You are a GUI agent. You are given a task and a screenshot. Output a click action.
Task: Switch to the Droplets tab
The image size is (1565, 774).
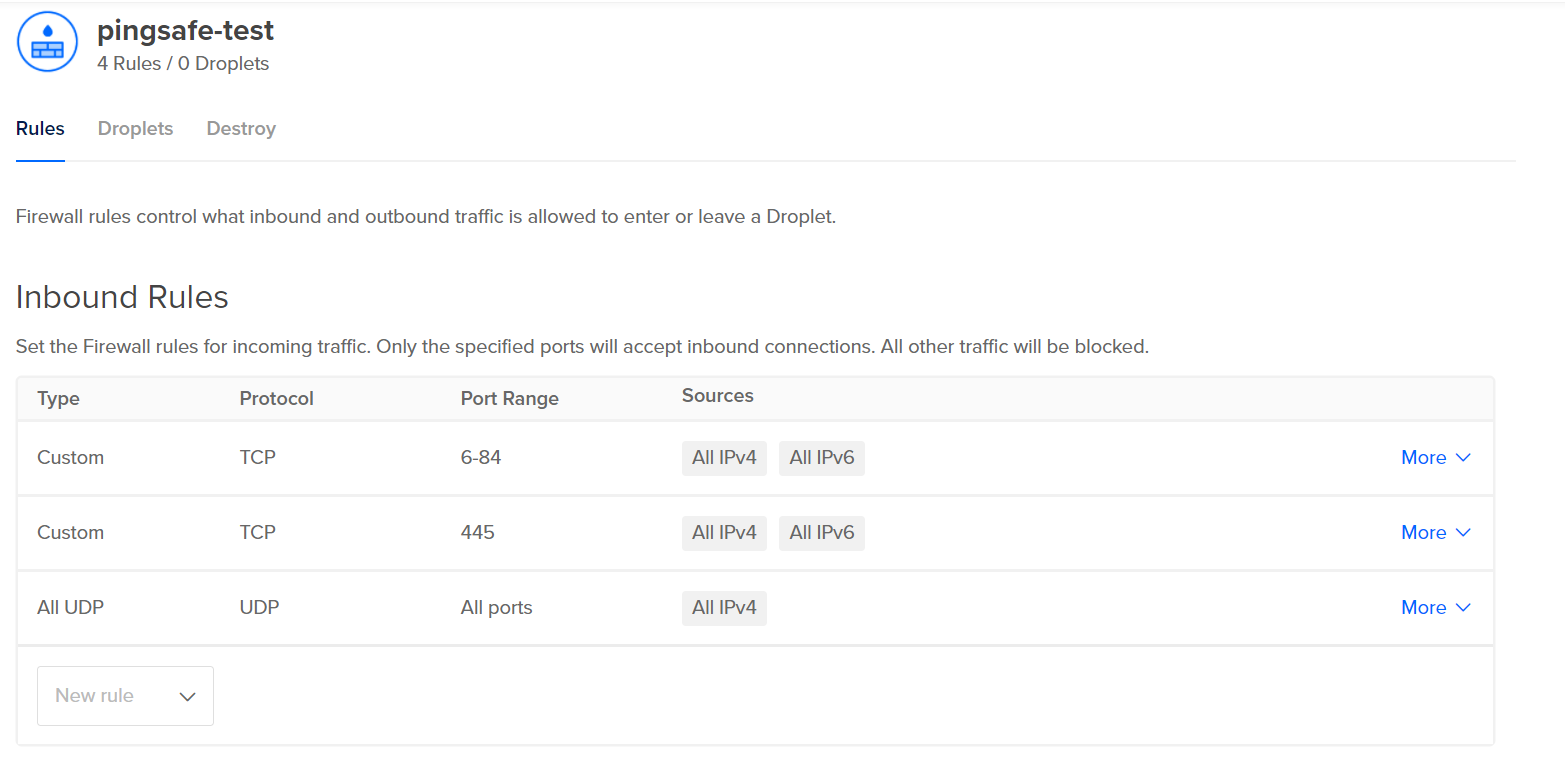[135, 129]
